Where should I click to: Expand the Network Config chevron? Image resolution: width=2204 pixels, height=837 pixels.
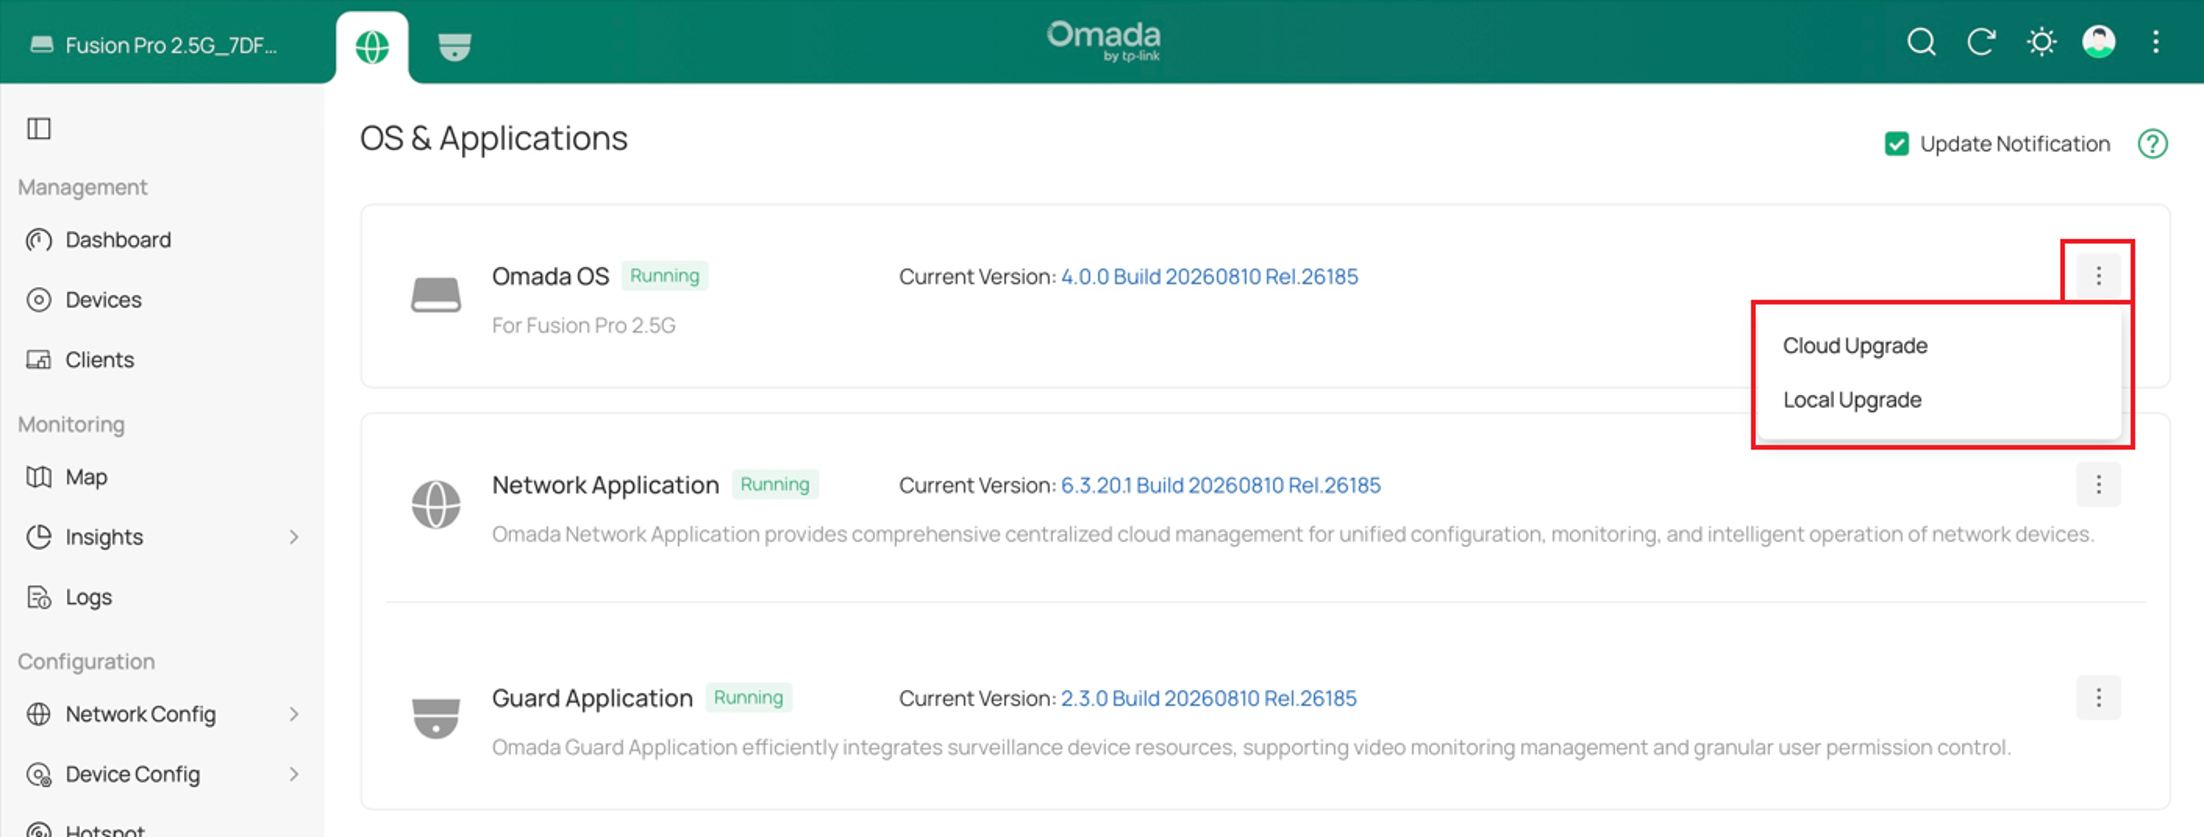(x=294, y=714)
